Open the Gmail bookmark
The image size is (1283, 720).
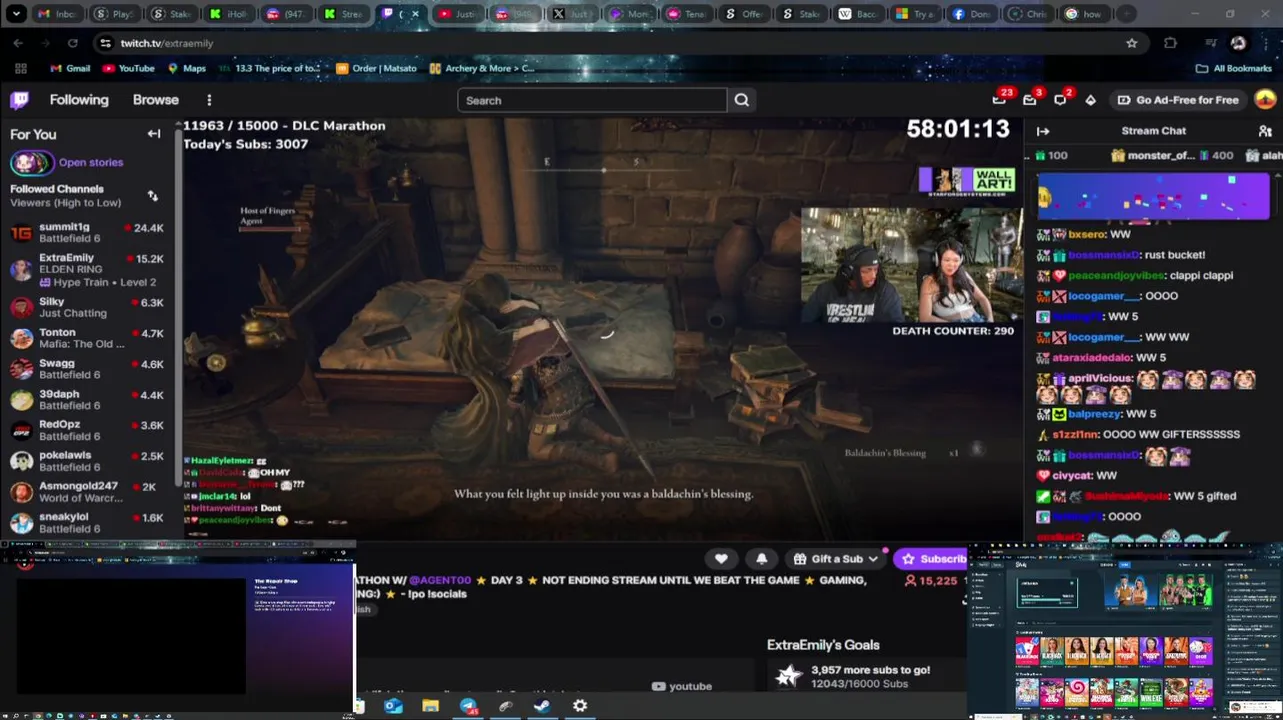coord(70,68)
